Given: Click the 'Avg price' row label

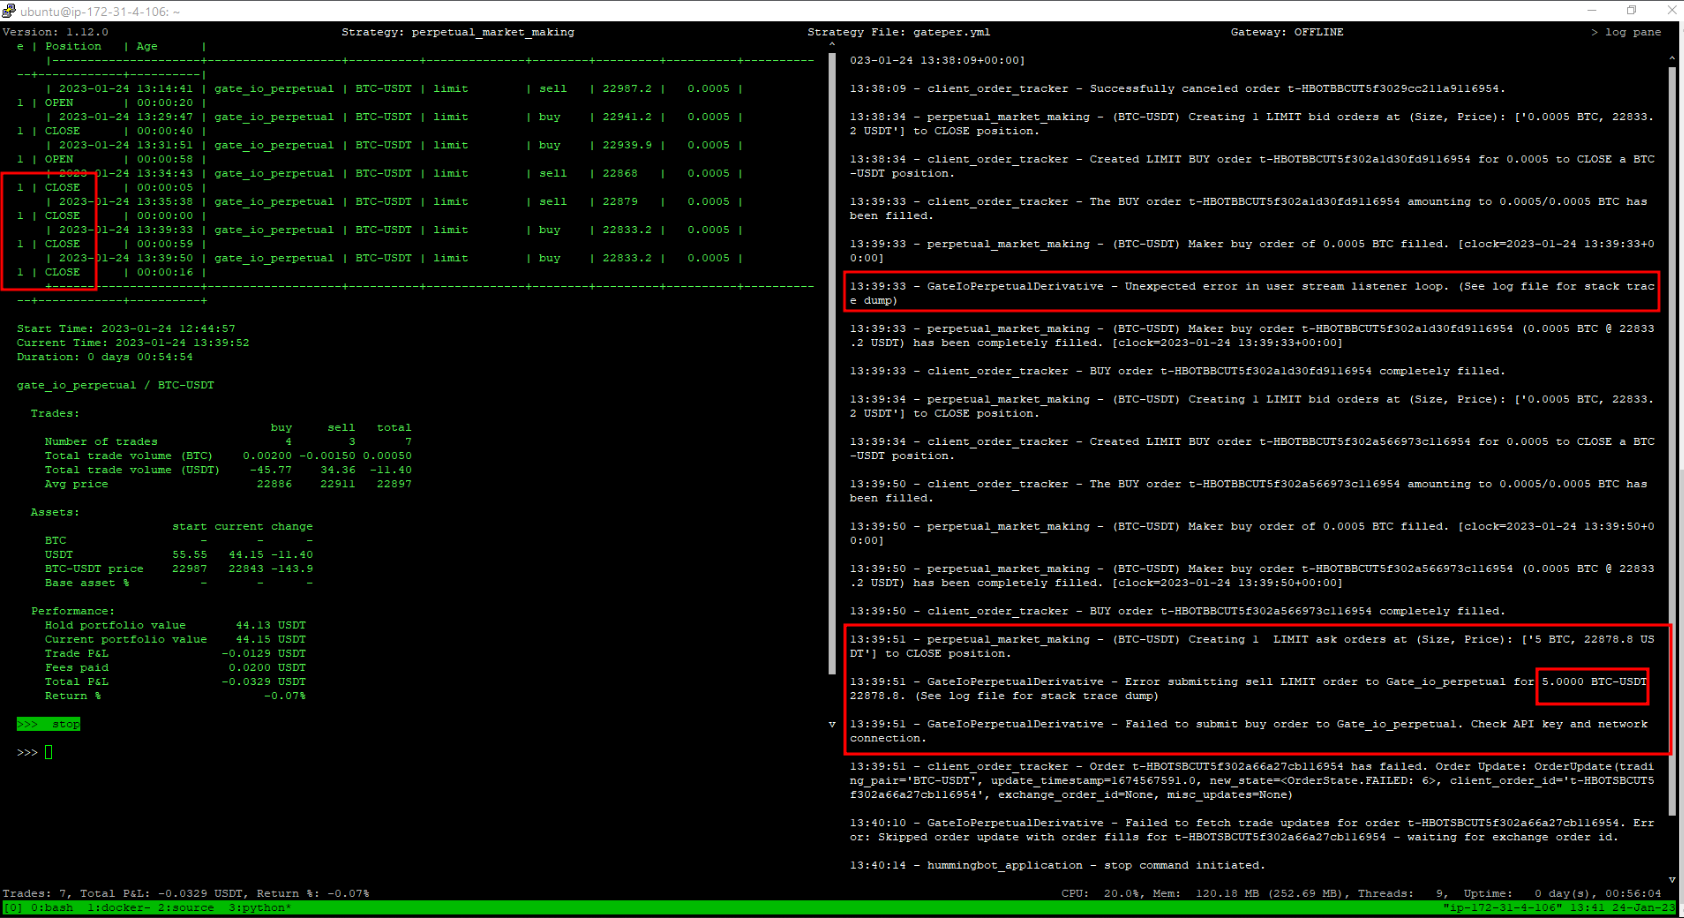Looking at the screenshot, I should tap(76, 483).
